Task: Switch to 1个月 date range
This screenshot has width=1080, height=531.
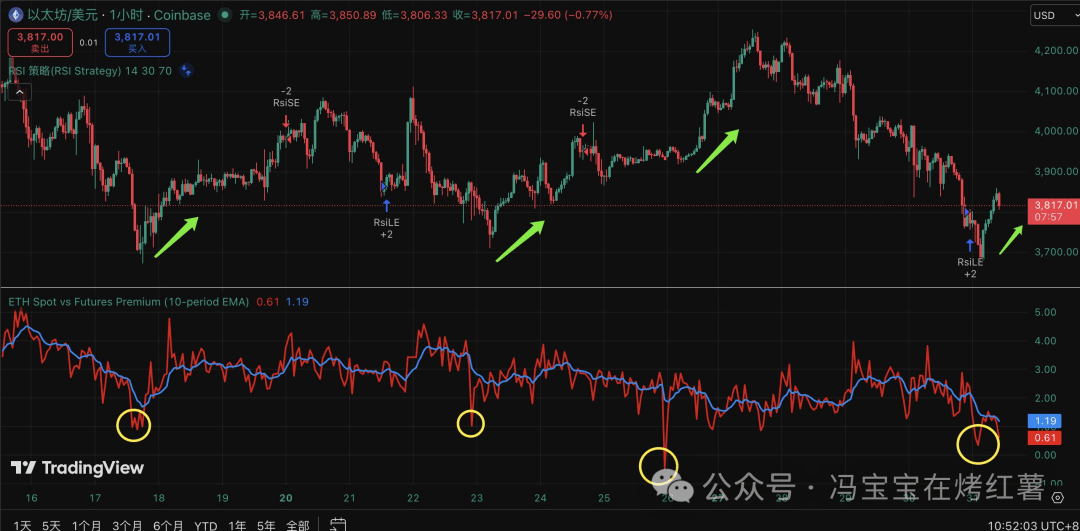Action: click(87, 525)
